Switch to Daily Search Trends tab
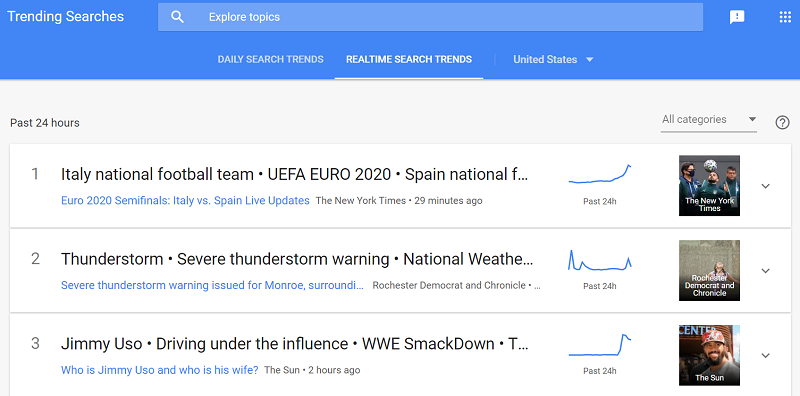The image size is (800, 396). coord(270,59)
